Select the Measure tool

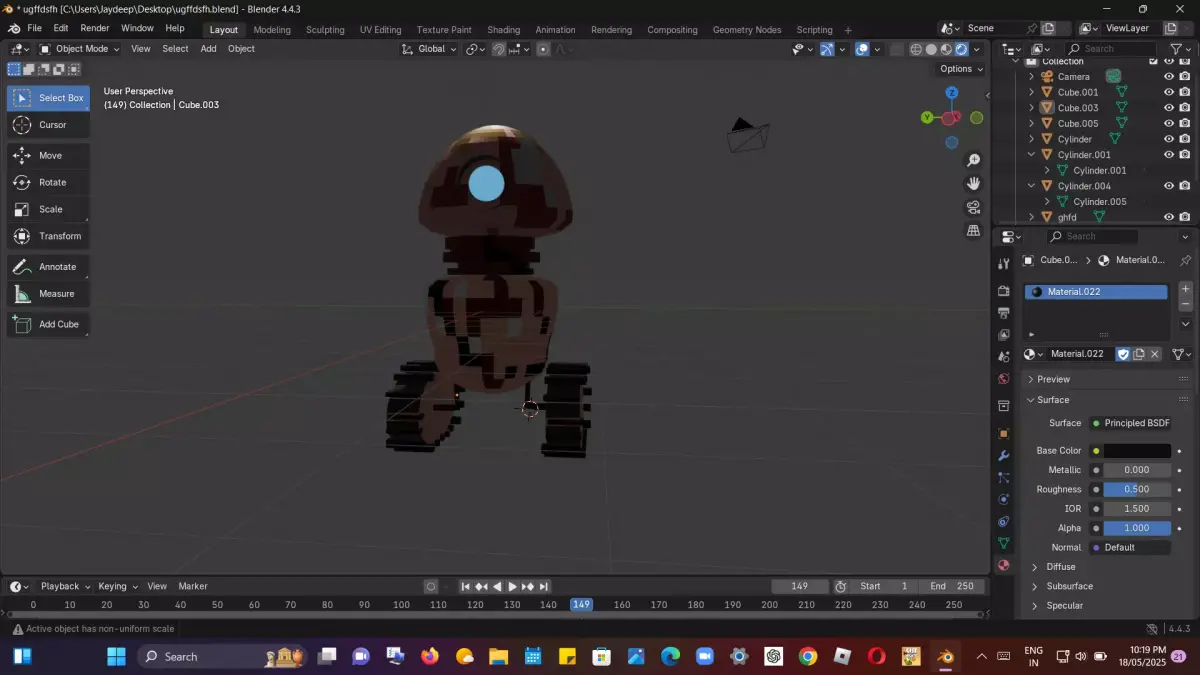coord(48,294)
